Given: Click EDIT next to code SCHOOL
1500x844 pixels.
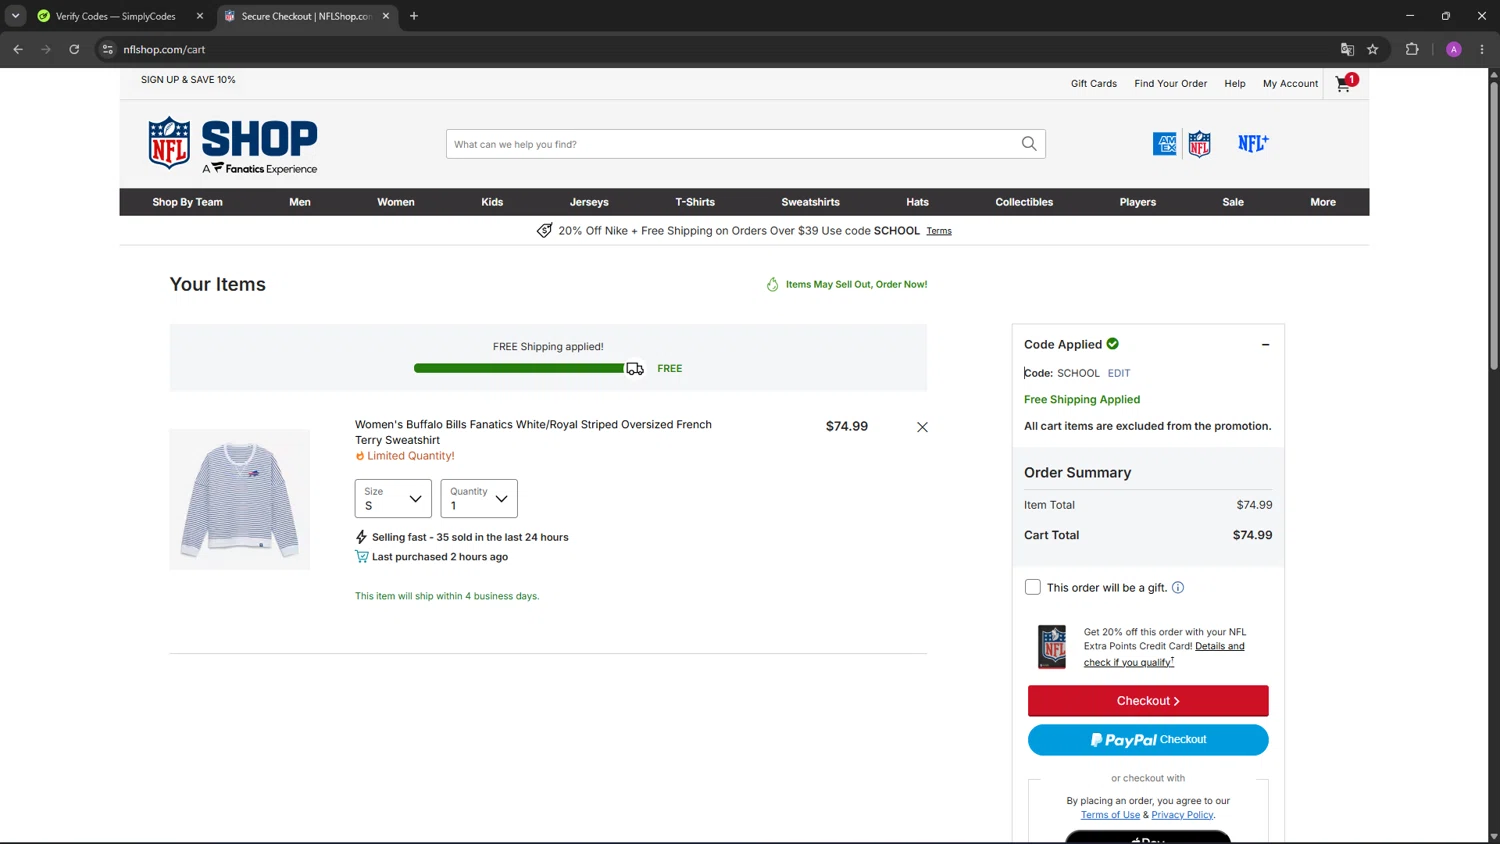Looking at the screenshot, I should (x=1119, y=373).
